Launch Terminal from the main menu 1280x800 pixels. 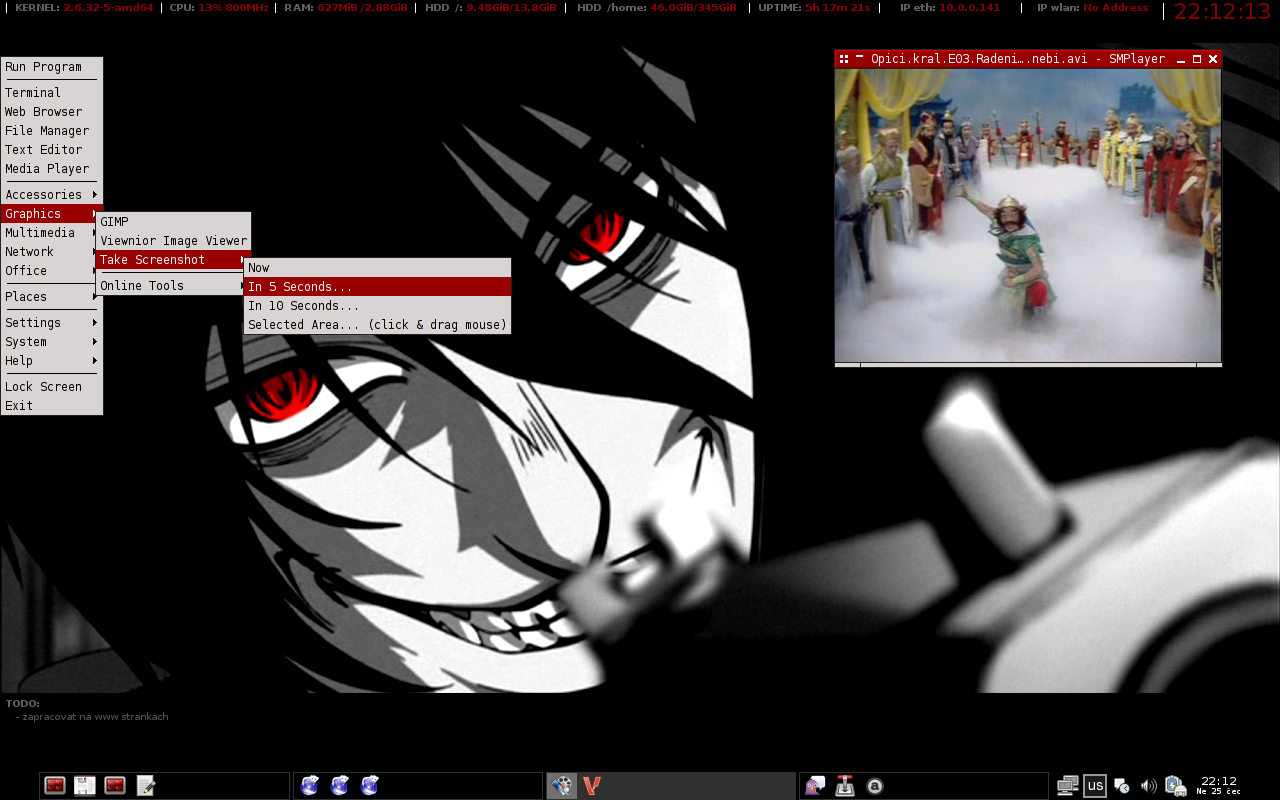click(52, 93)
